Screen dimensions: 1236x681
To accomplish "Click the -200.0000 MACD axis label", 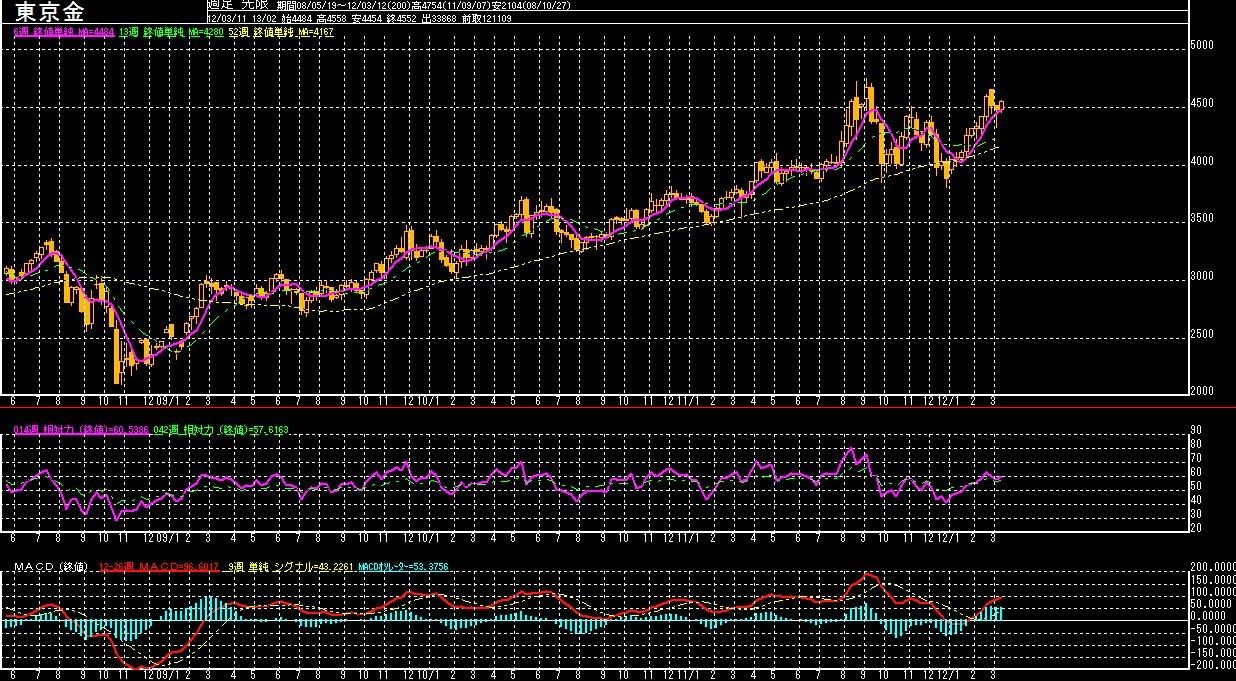I will click(1213, 665).
